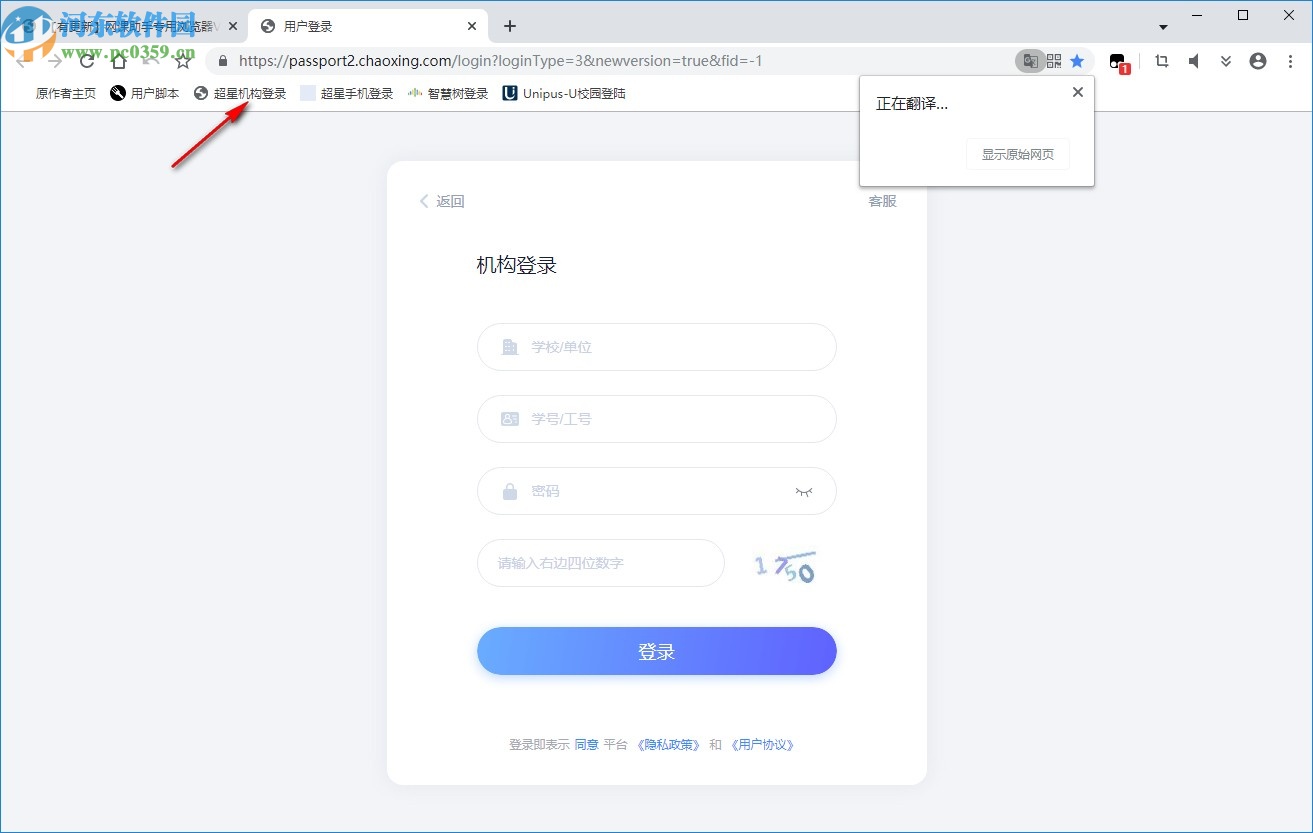The height and width of the screenshot is (833, 1313).
Task: Bookmark the page via the star icon
Action: (x=1078, y=61)
